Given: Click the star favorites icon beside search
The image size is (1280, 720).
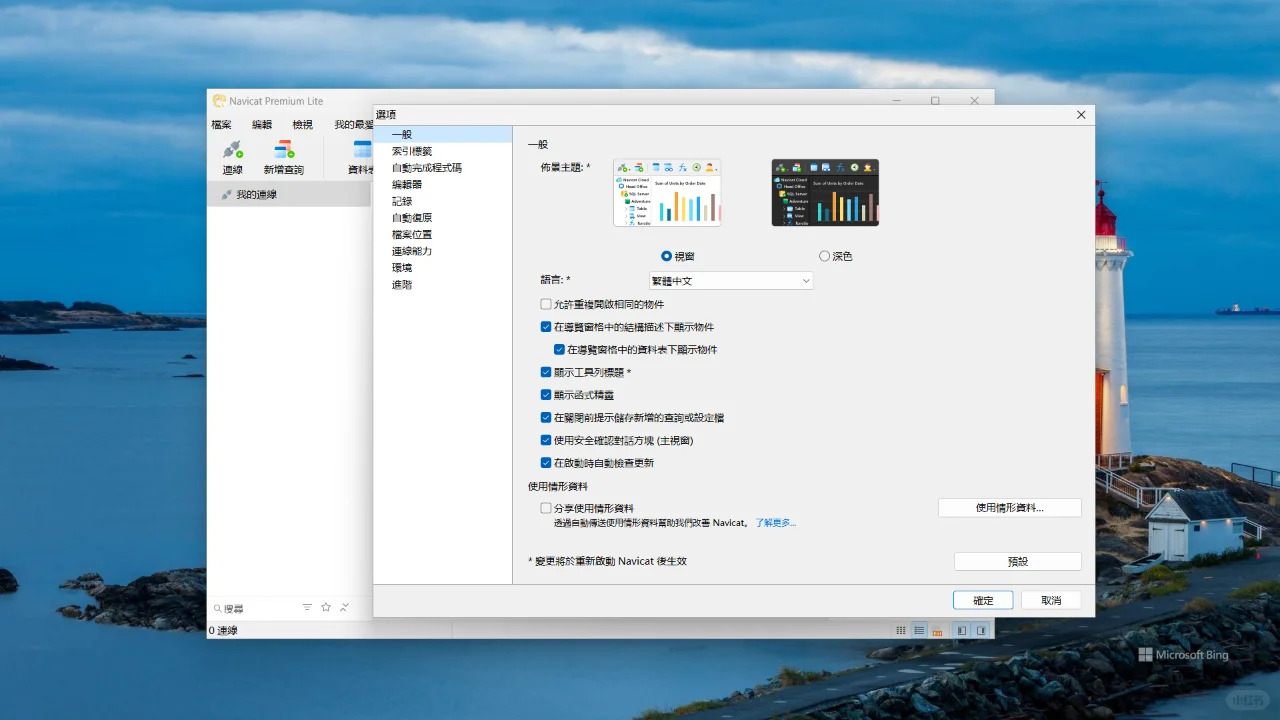Looking at the screenshot, I should (x=326, y=607).
